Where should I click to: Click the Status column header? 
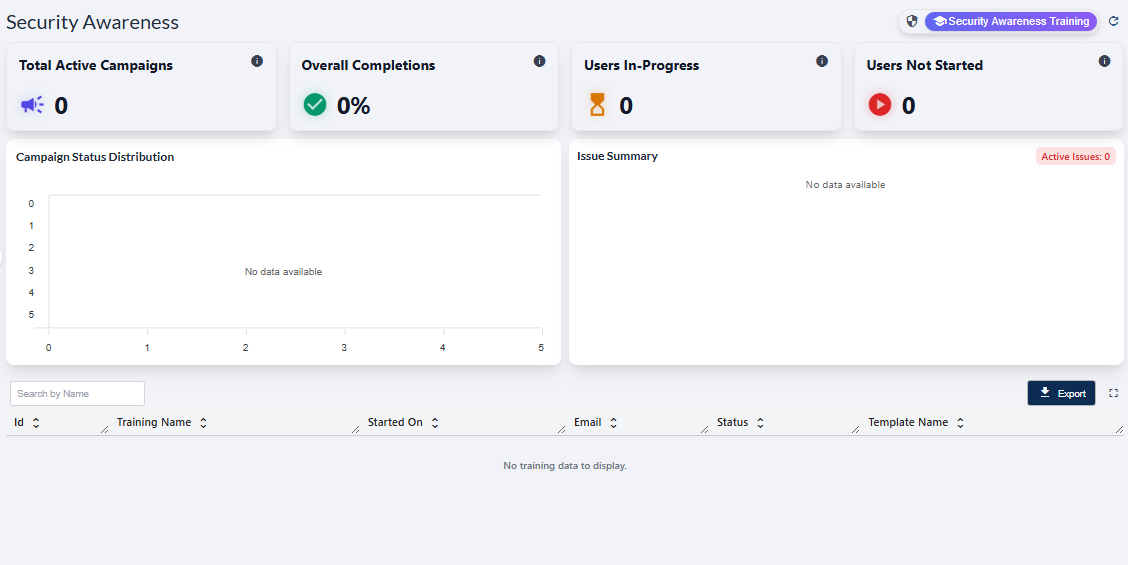(x=732, y=423)
